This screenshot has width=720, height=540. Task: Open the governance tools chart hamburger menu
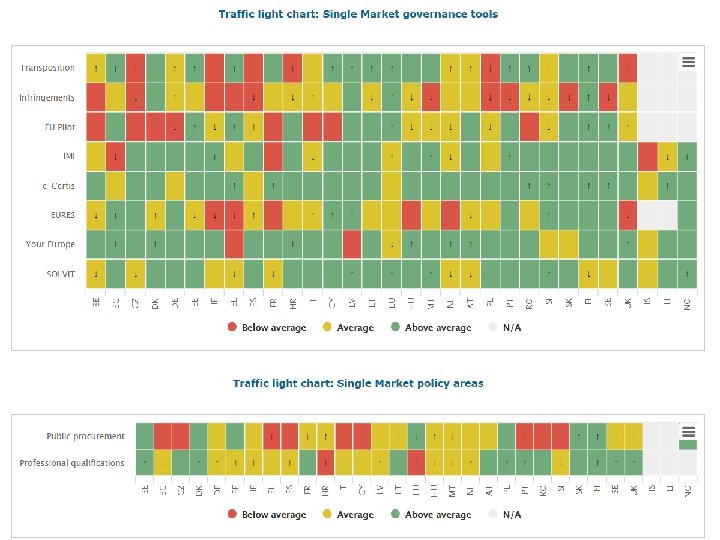(688, 62)
